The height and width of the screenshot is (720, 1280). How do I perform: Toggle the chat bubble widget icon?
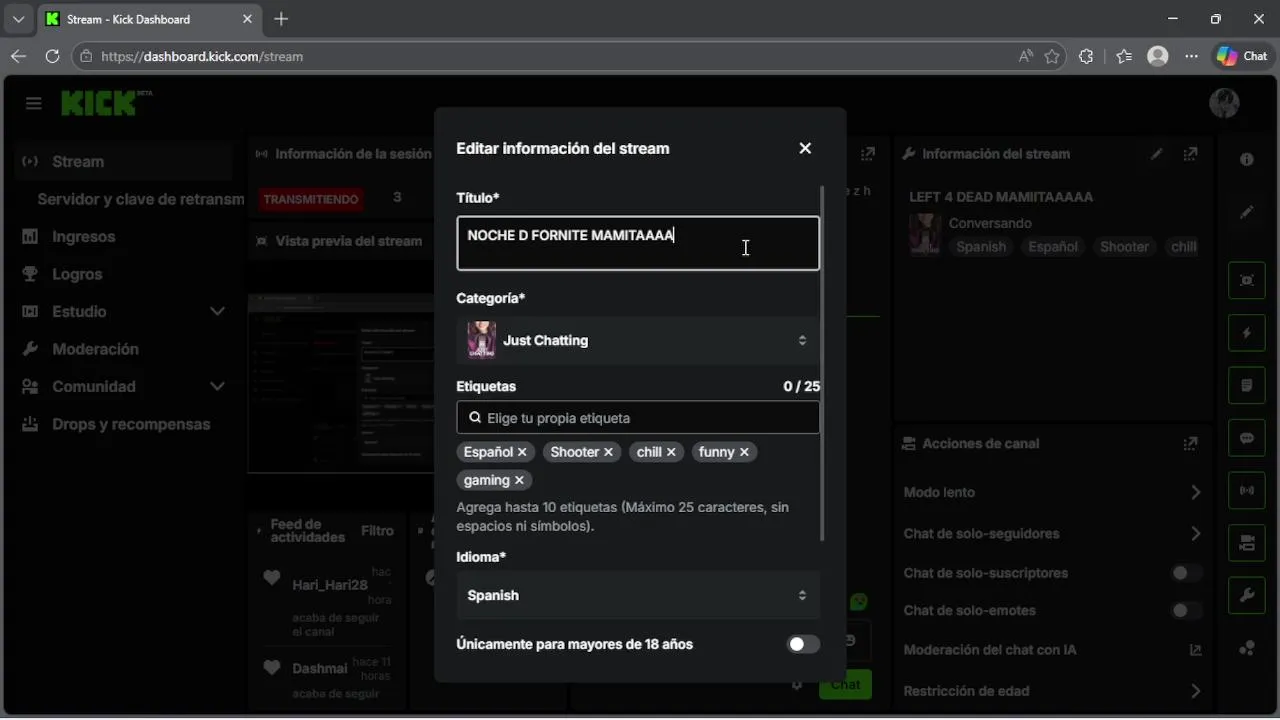click(1247, 438)
